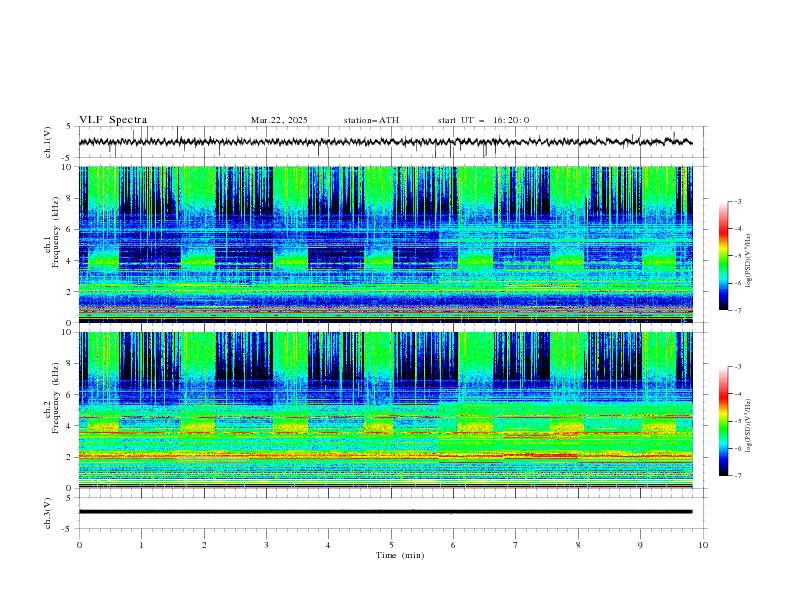Click the ch.2 spectrogram color scale bar
This screenshot has width=792, height=612.
[x=723, y=421]
